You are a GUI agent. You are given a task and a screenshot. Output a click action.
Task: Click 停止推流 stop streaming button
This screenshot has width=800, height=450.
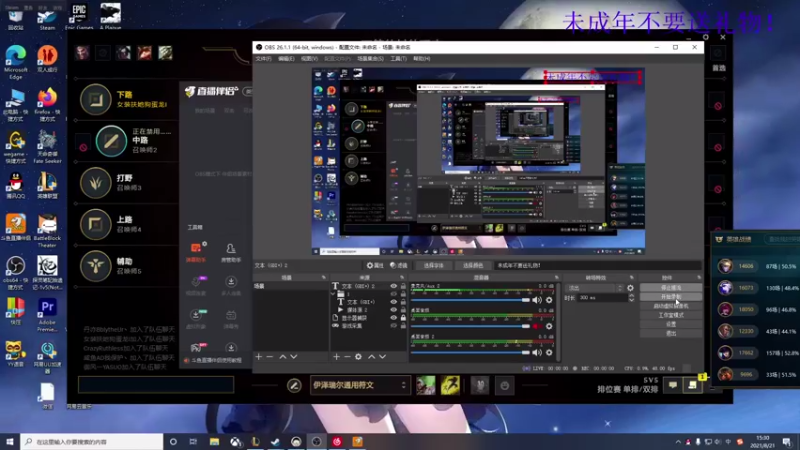coord(671,288)
